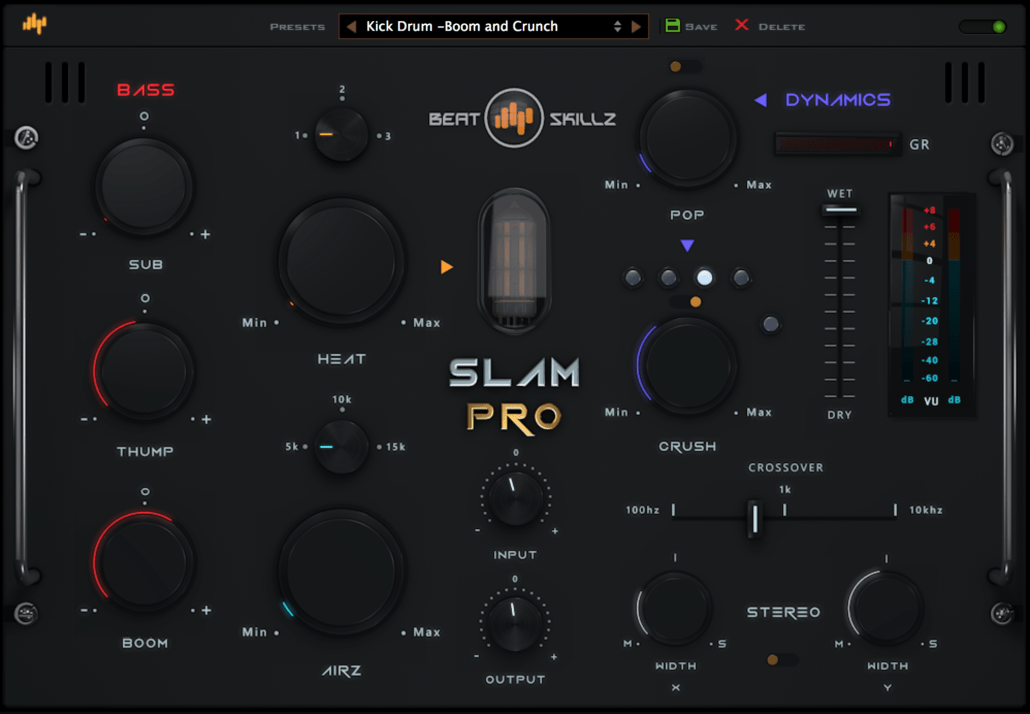Click the WET label above the fader
Viewport: 1030px width, 714px height.
tap(840, 193)
